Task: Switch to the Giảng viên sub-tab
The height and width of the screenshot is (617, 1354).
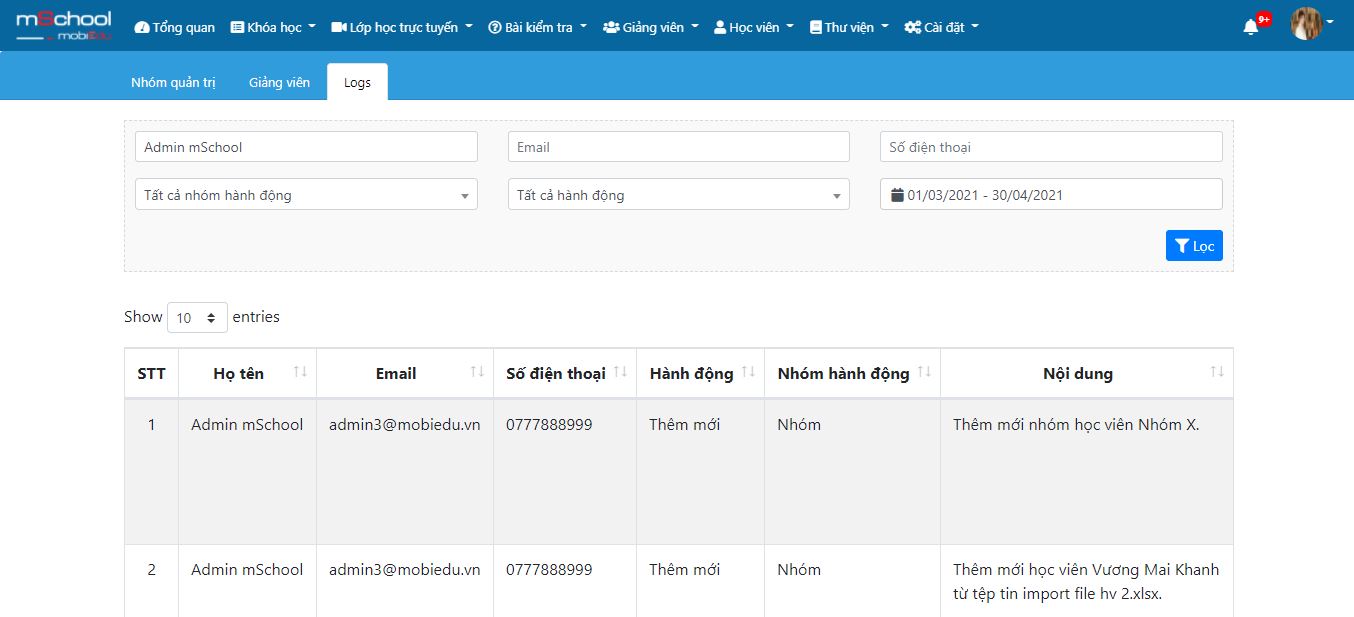Action: pos(279,82)
